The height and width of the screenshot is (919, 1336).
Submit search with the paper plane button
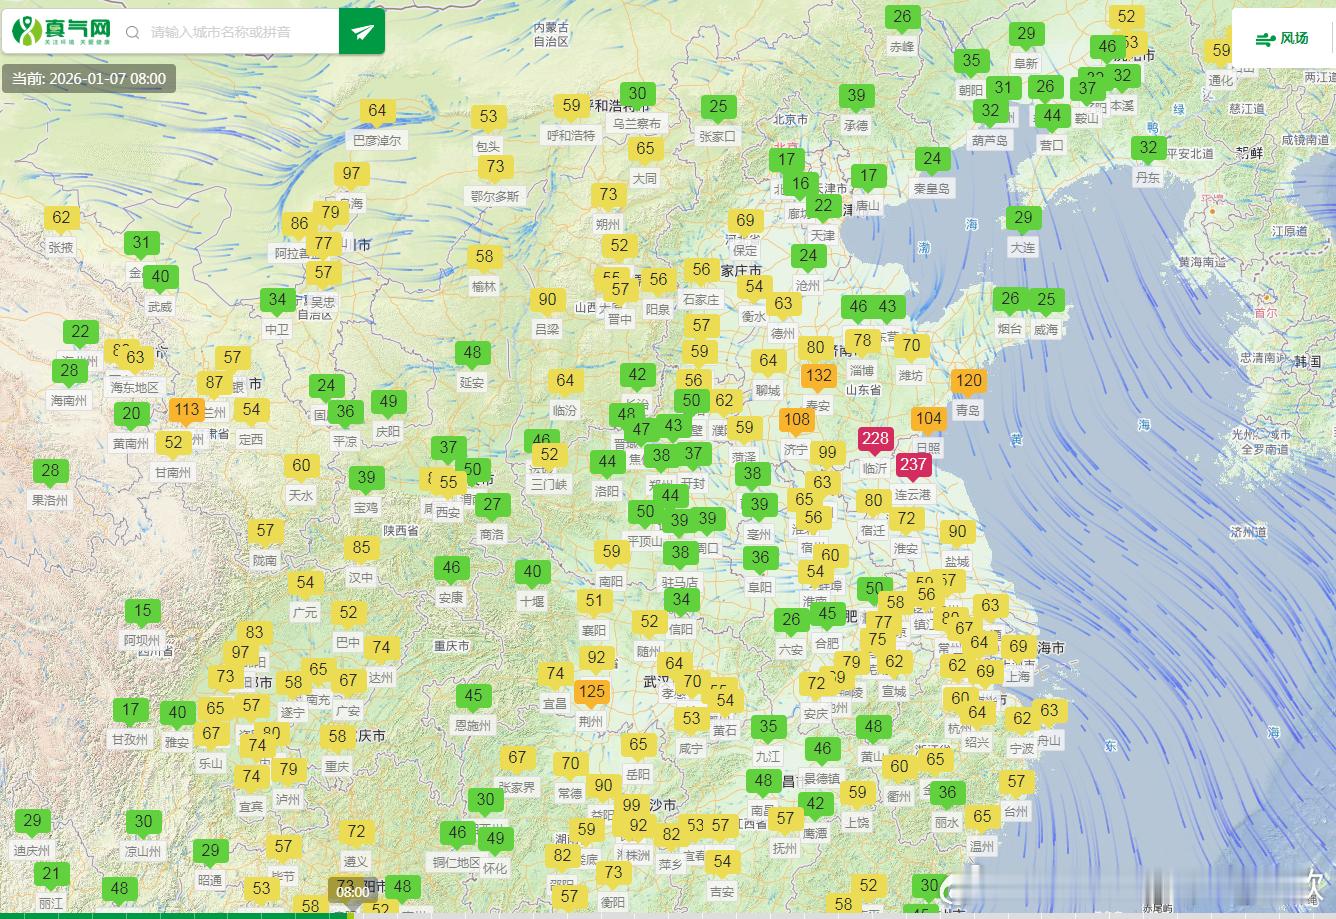[x=362, y=32]
